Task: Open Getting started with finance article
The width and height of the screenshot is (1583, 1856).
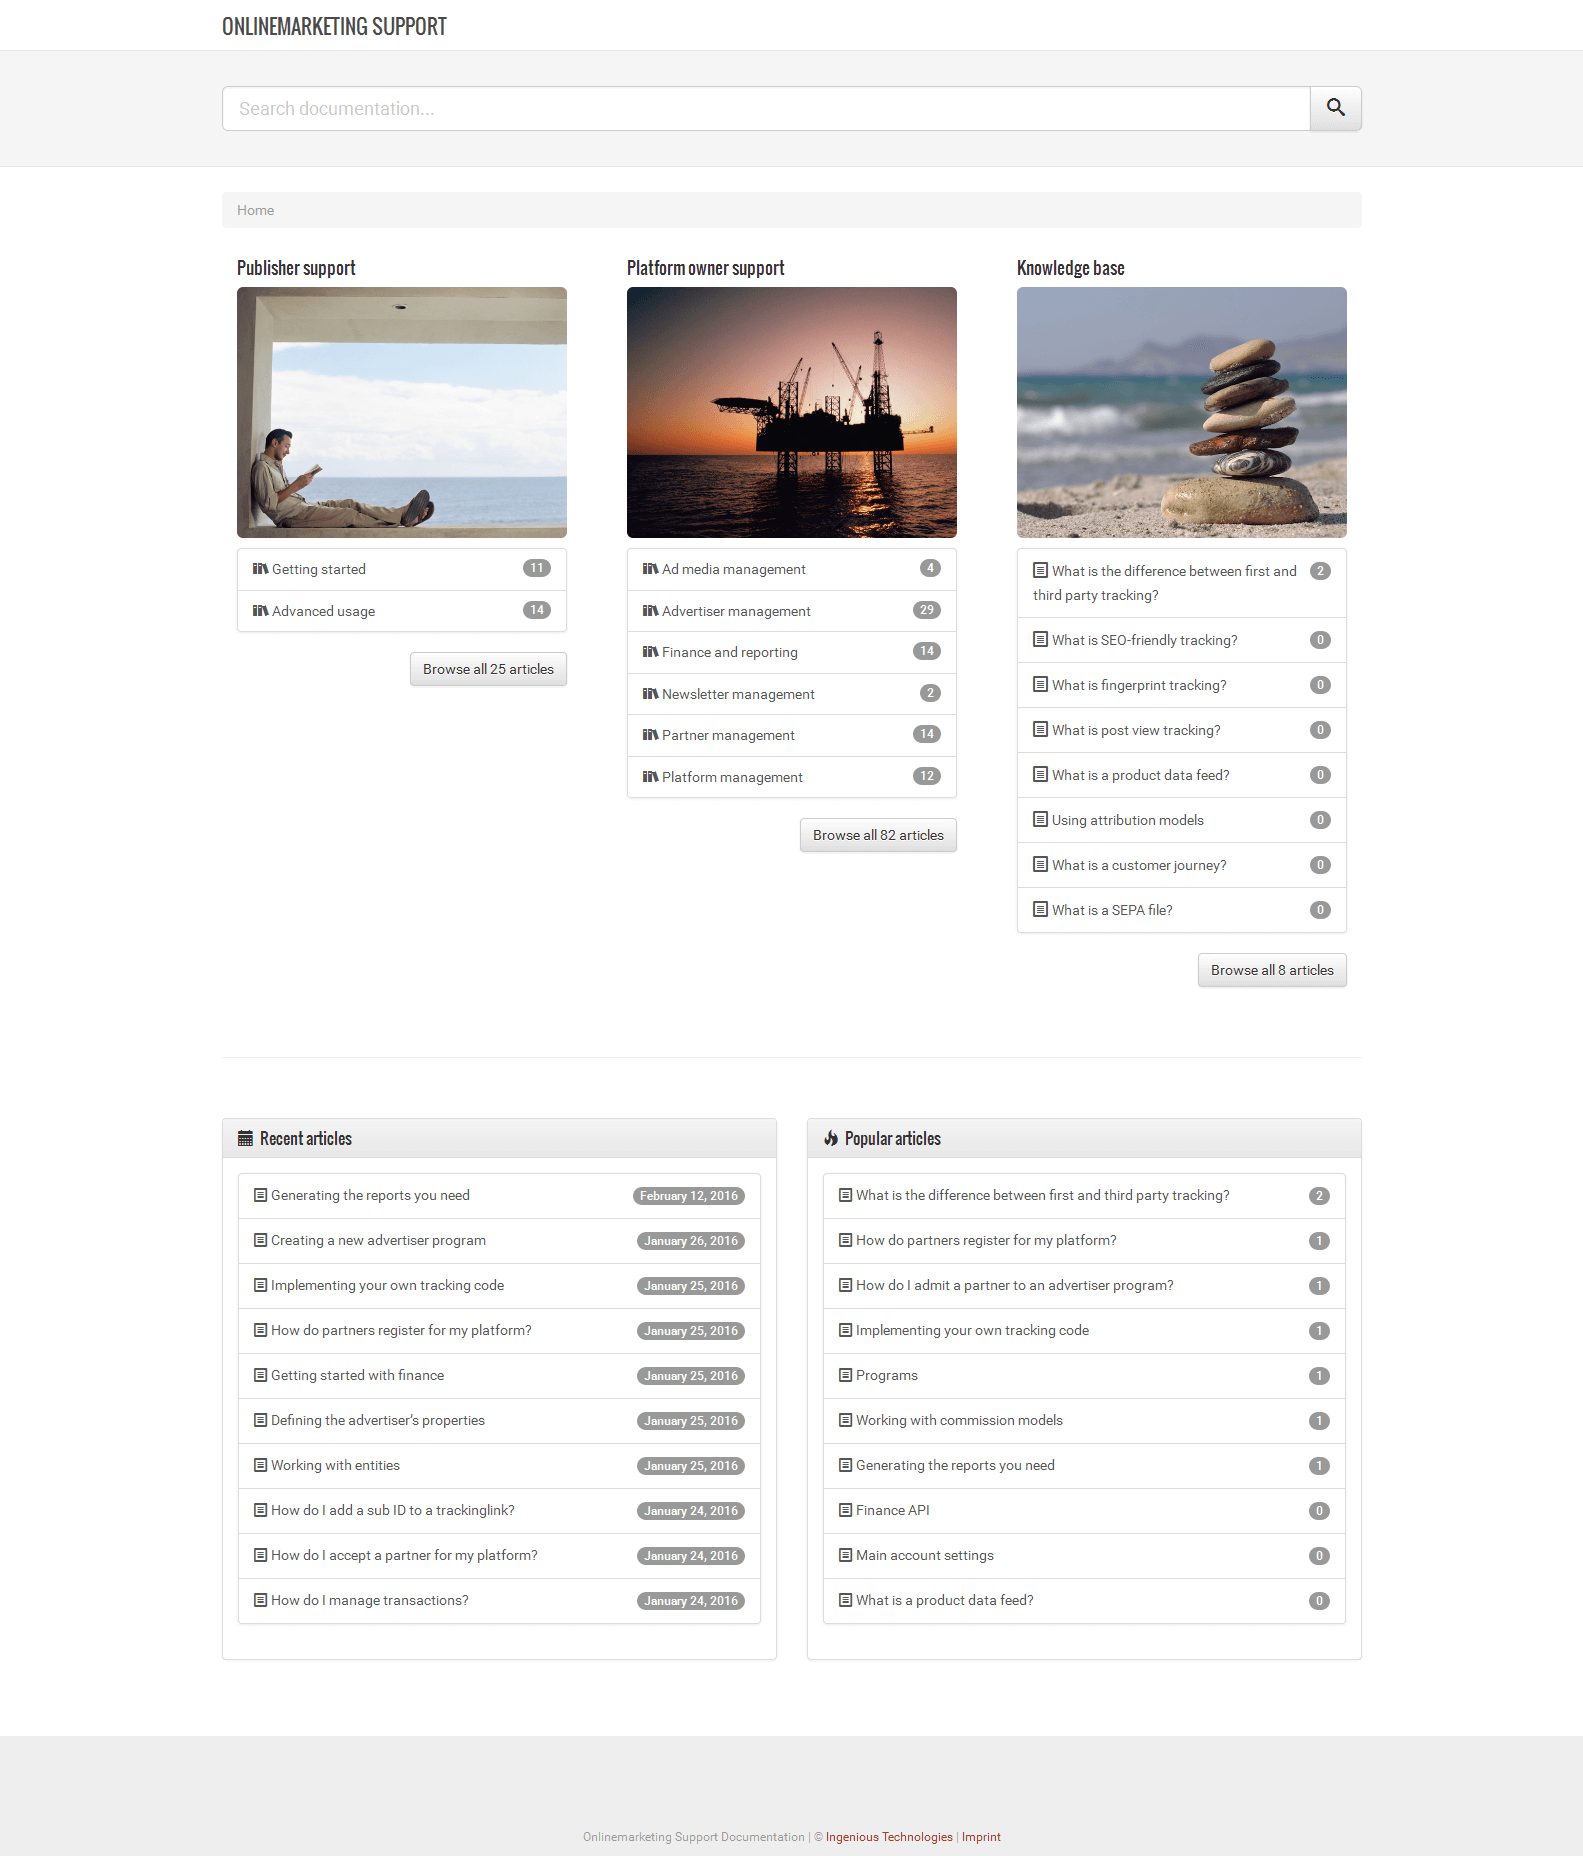Action: [x=499, y=1375]
